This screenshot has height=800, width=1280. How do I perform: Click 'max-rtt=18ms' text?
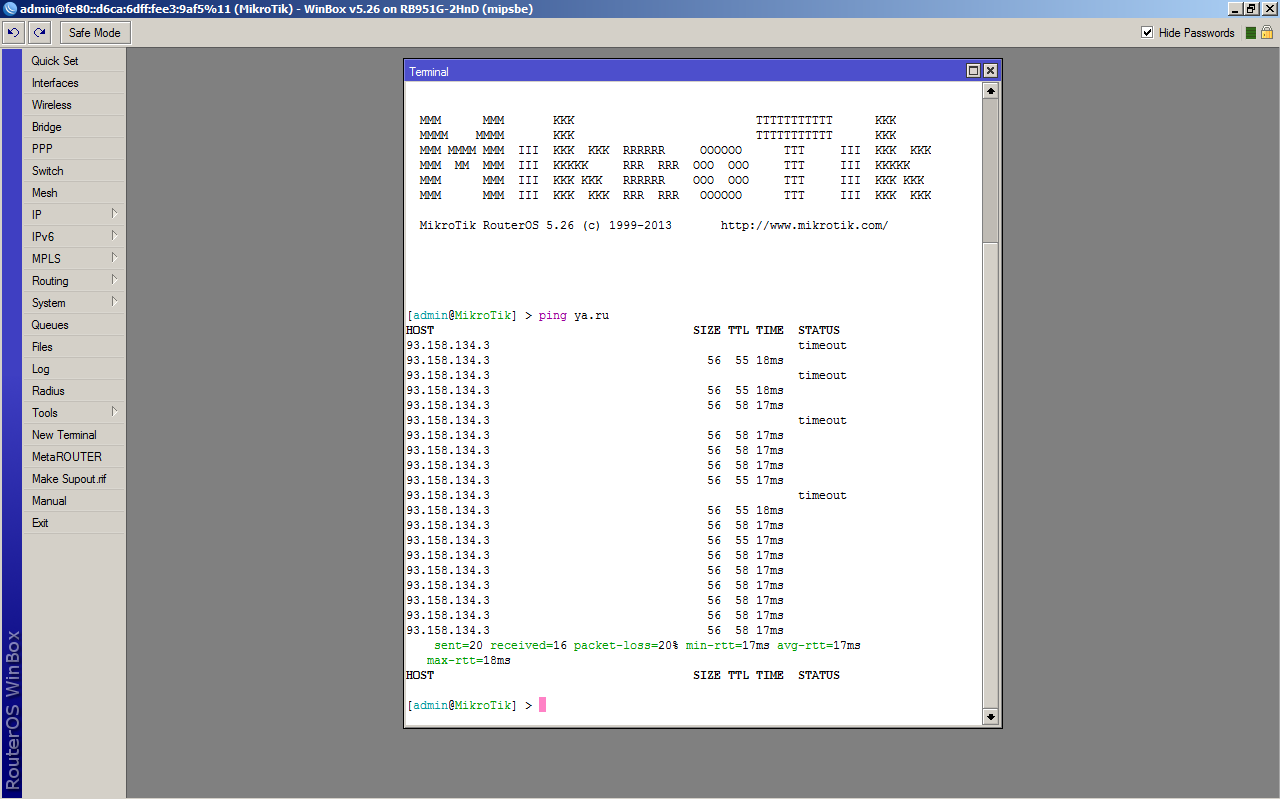[469, 661]
